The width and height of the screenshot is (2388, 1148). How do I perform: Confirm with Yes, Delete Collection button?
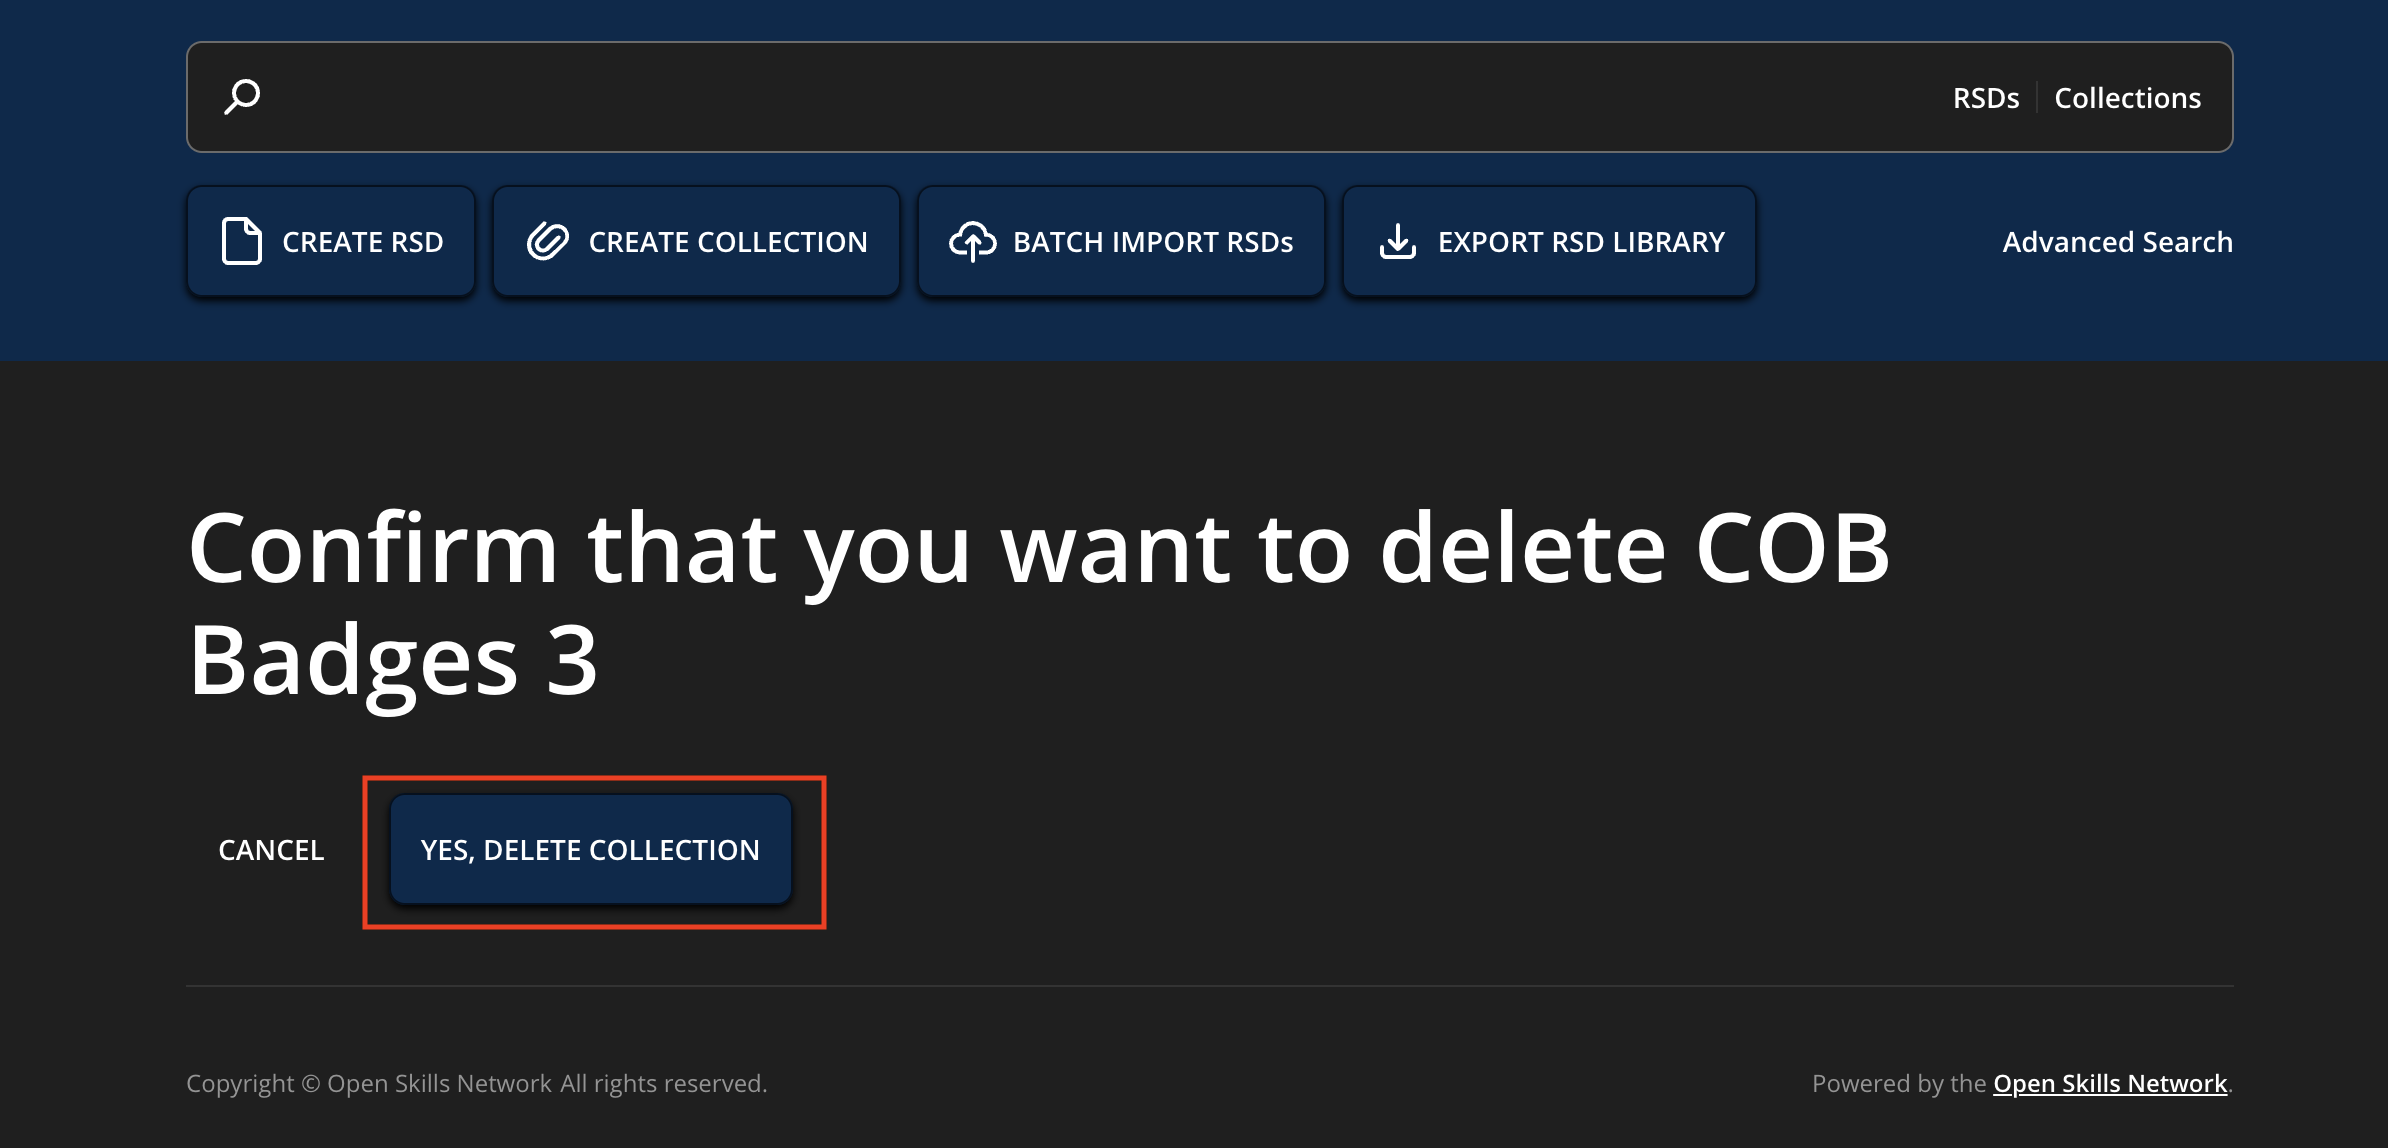(x=590, y=850)
